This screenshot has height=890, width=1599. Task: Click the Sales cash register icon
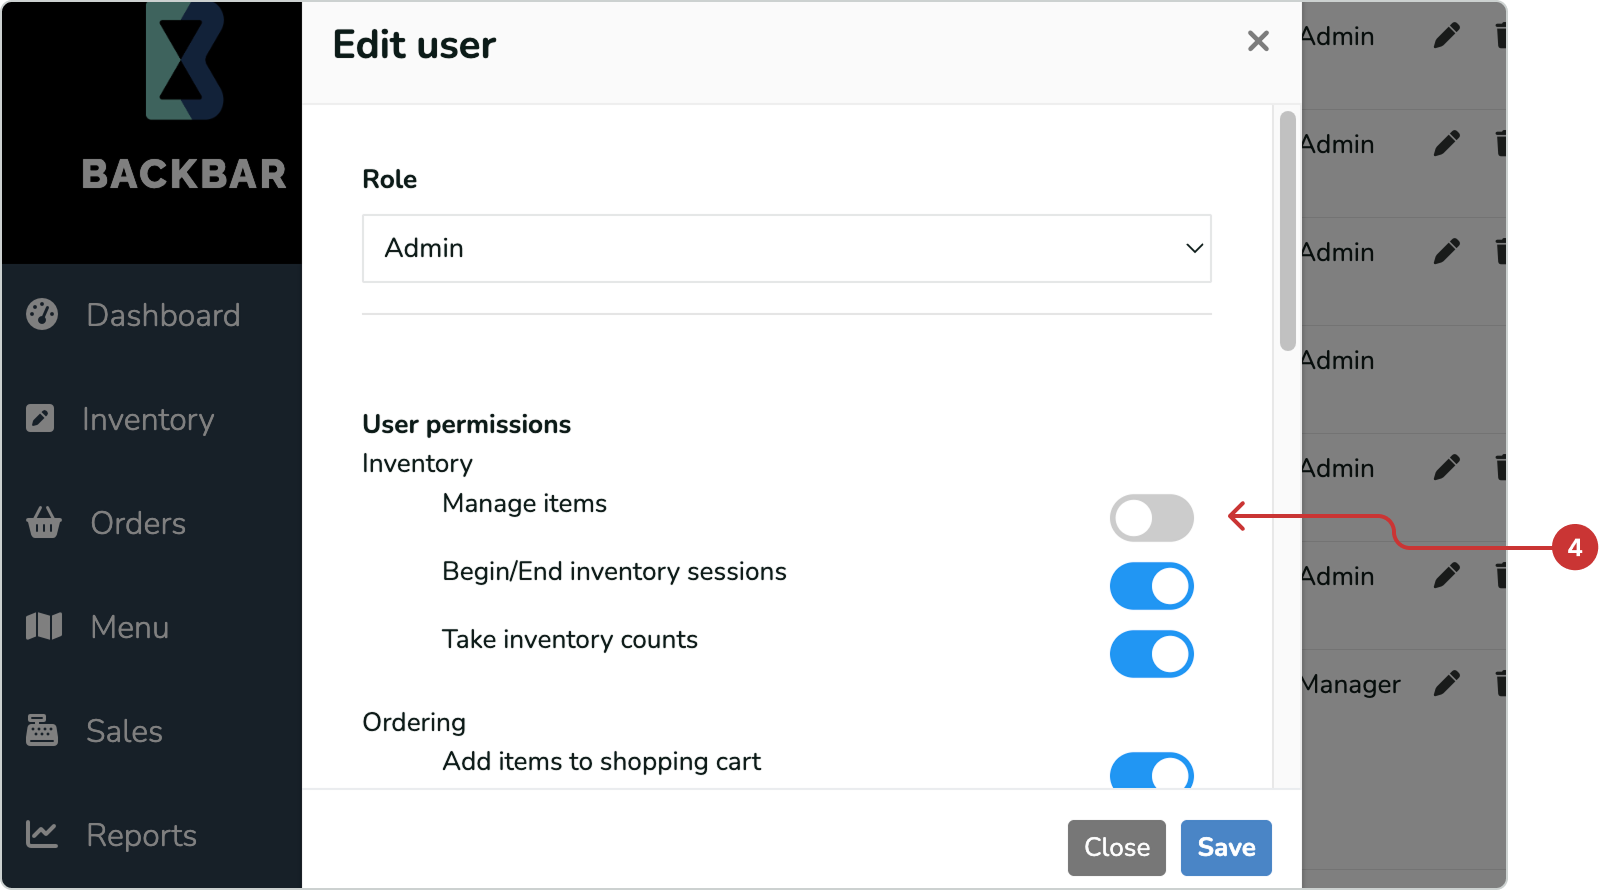point(42,730)
